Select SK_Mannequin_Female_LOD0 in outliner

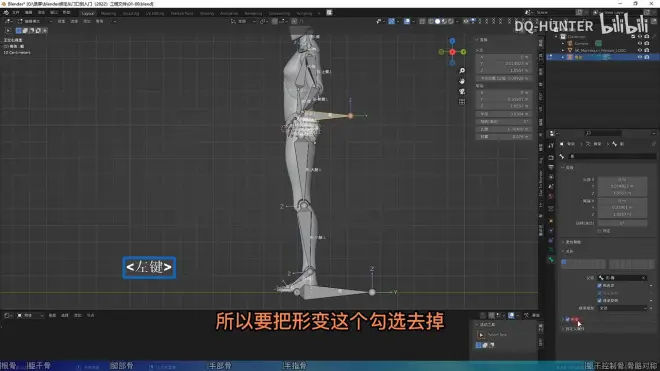coord(600,50)
